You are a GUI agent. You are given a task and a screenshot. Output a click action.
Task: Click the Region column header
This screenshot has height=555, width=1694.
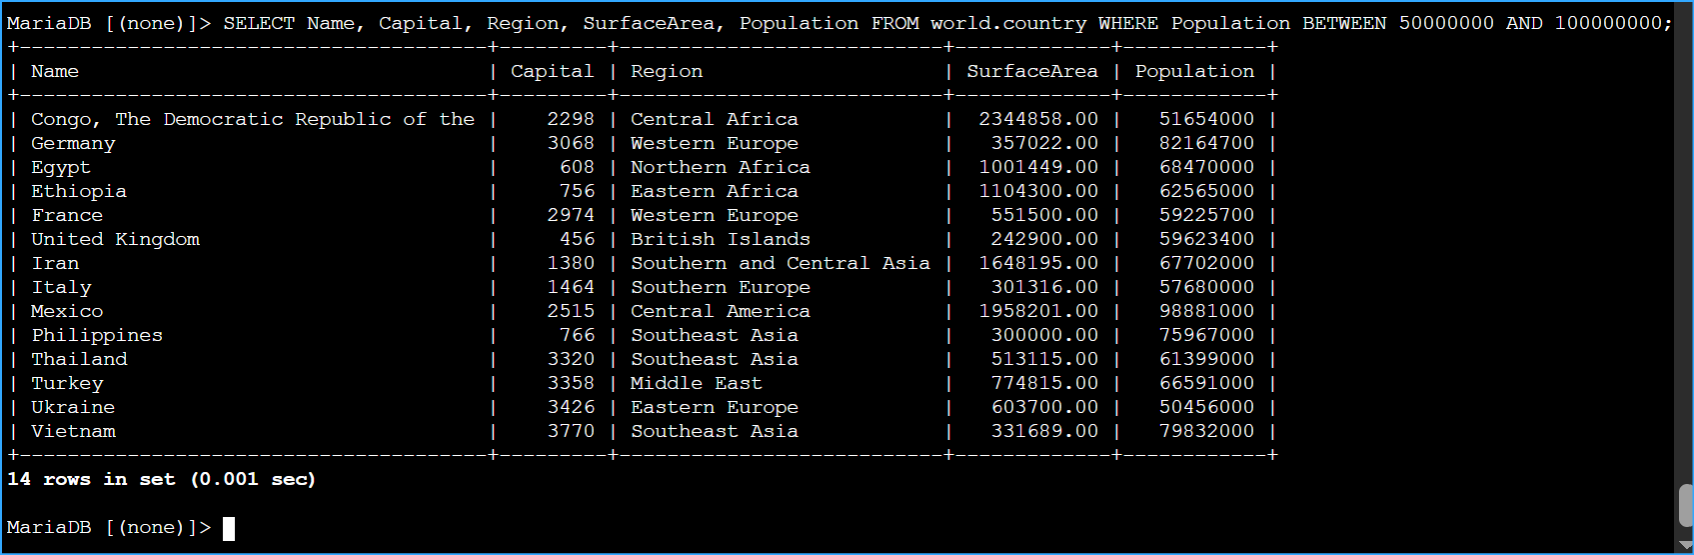pos(666,71)
